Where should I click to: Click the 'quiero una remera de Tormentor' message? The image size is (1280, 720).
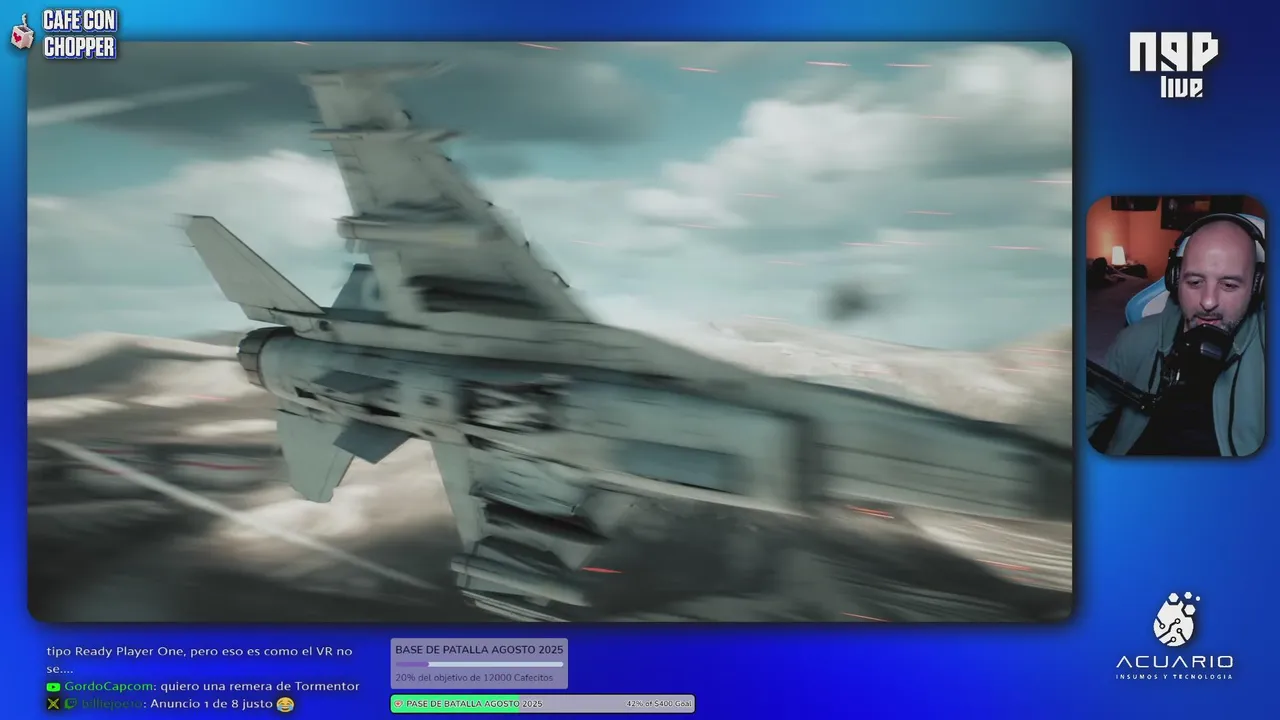(260, 686)
